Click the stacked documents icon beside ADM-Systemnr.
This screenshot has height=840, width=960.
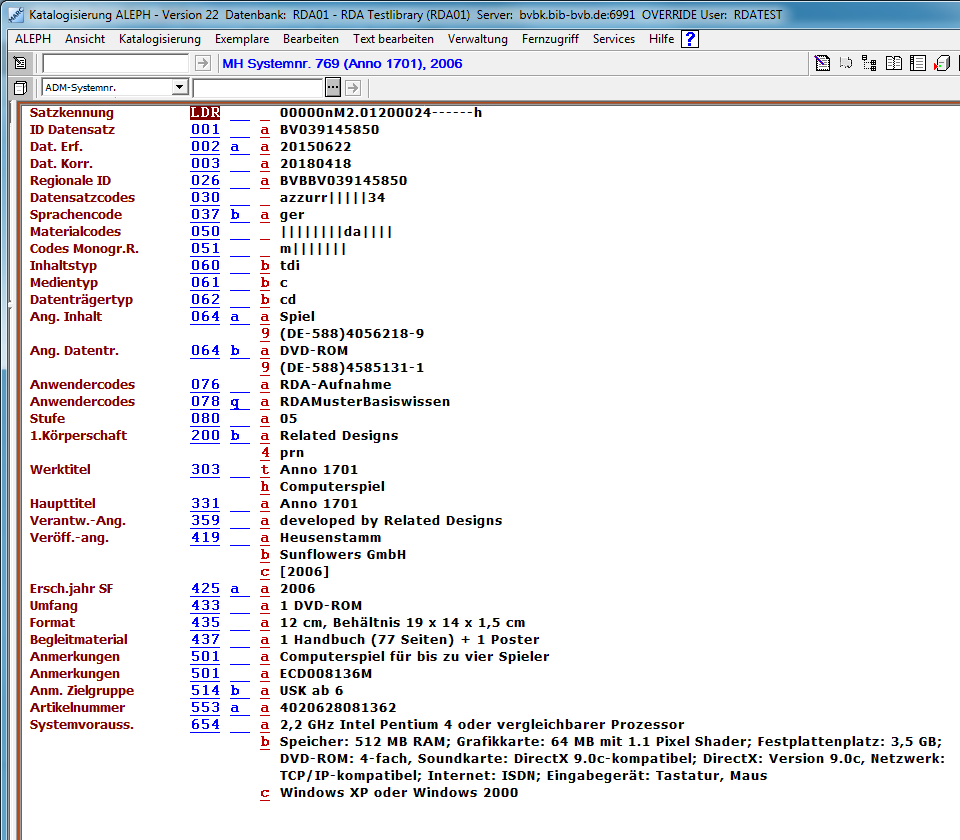(x=20, y=88)
